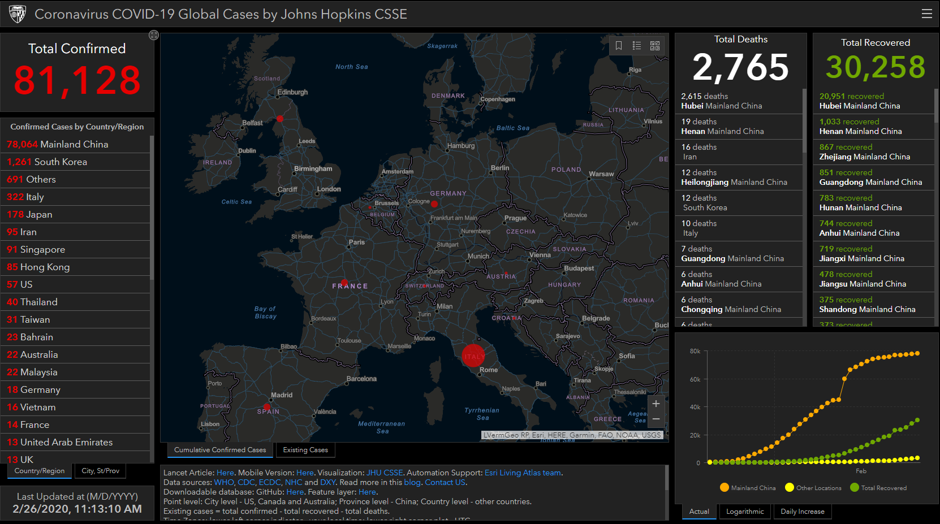Zoom in on the map with the plus button
The height and width of the screenshot is (524, 940).
[x=656, y=403]
